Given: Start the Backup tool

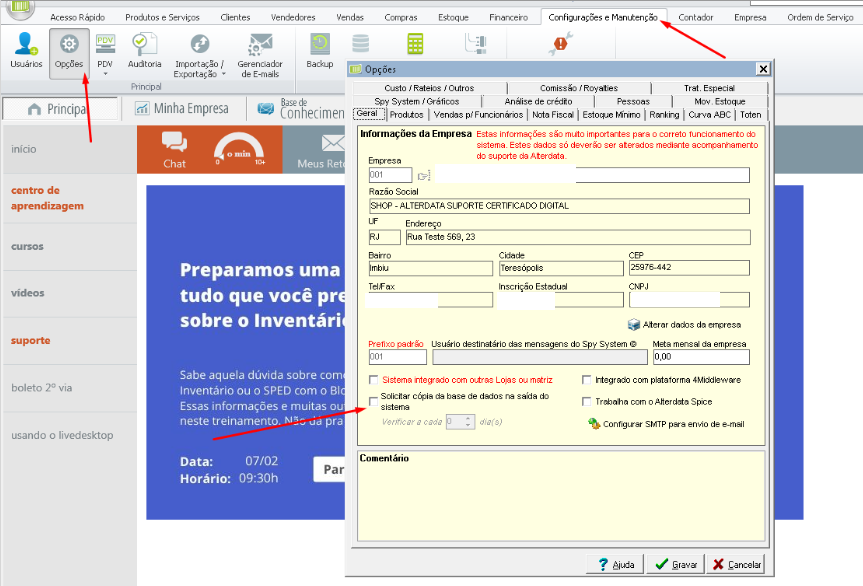Looking at the screenshot, I should (319, 50).
